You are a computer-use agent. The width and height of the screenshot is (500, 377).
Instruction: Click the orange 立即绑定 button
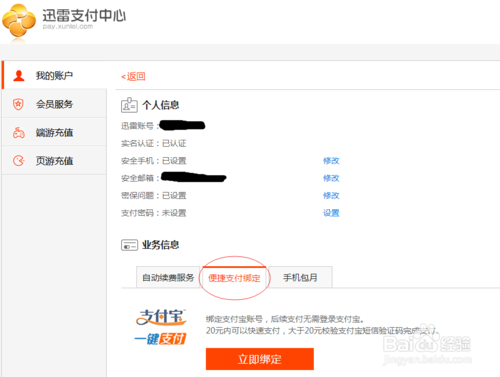[x=260, y=359]
